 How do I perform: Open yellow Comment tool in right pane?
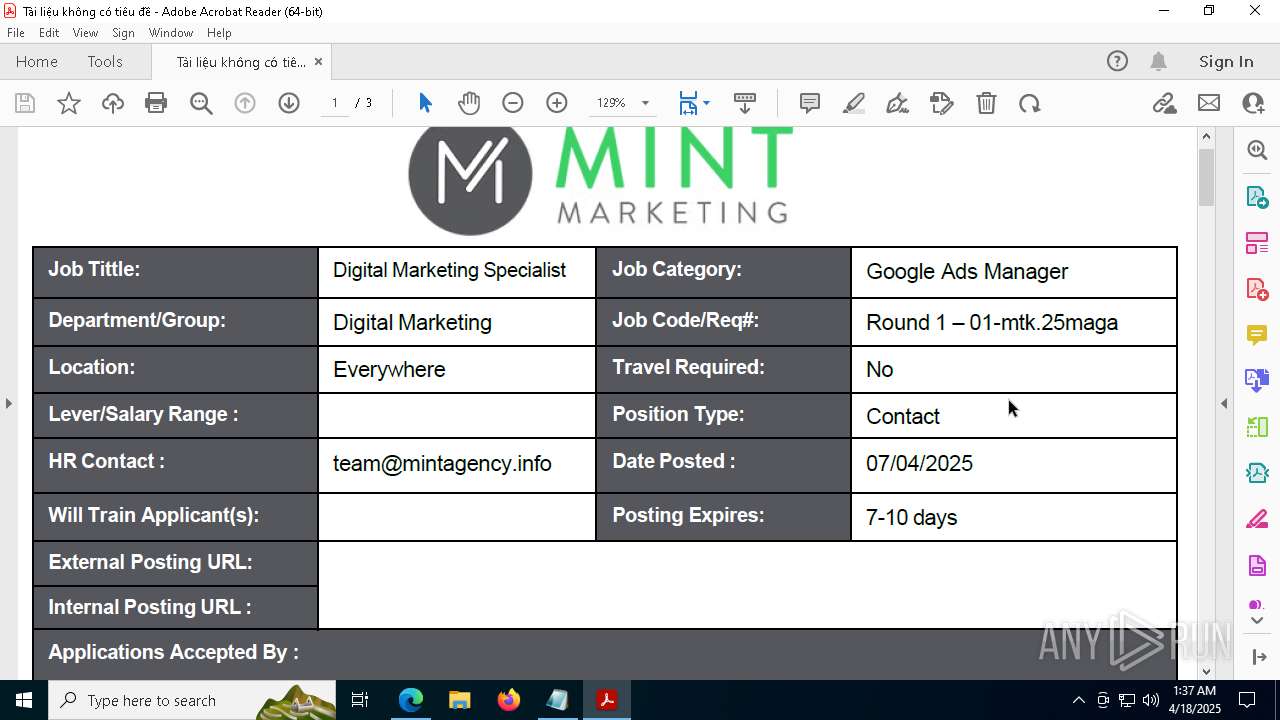pyautogui.click(x=1257, y=334)
